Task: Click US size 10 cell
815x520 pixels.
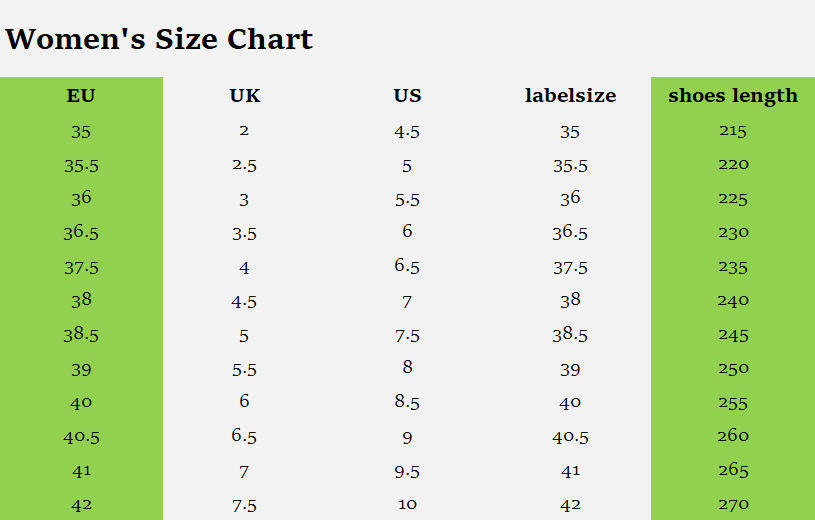Action: pos(407,504)
